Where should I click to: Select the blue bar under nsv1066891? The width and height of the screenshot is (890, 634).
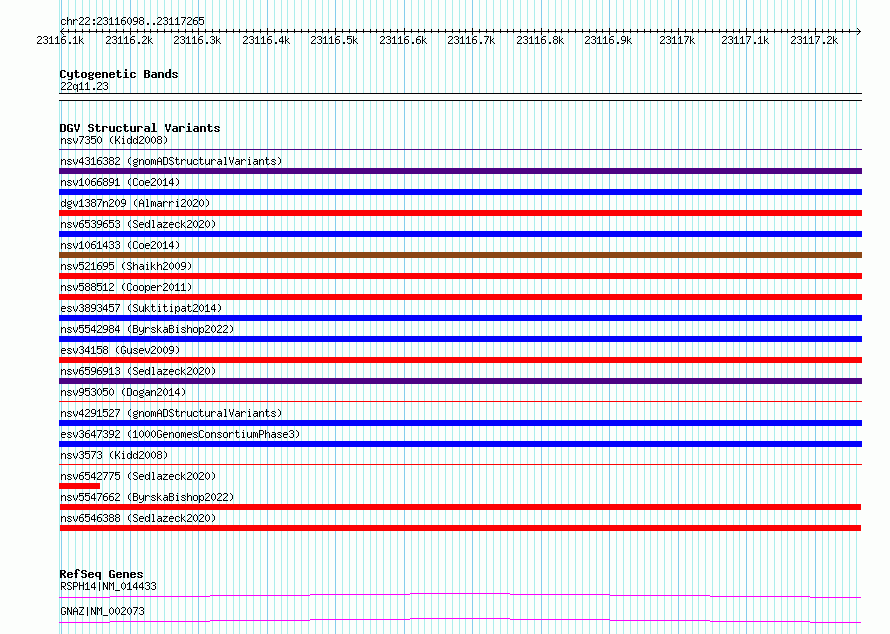click(x=460, y=192)
